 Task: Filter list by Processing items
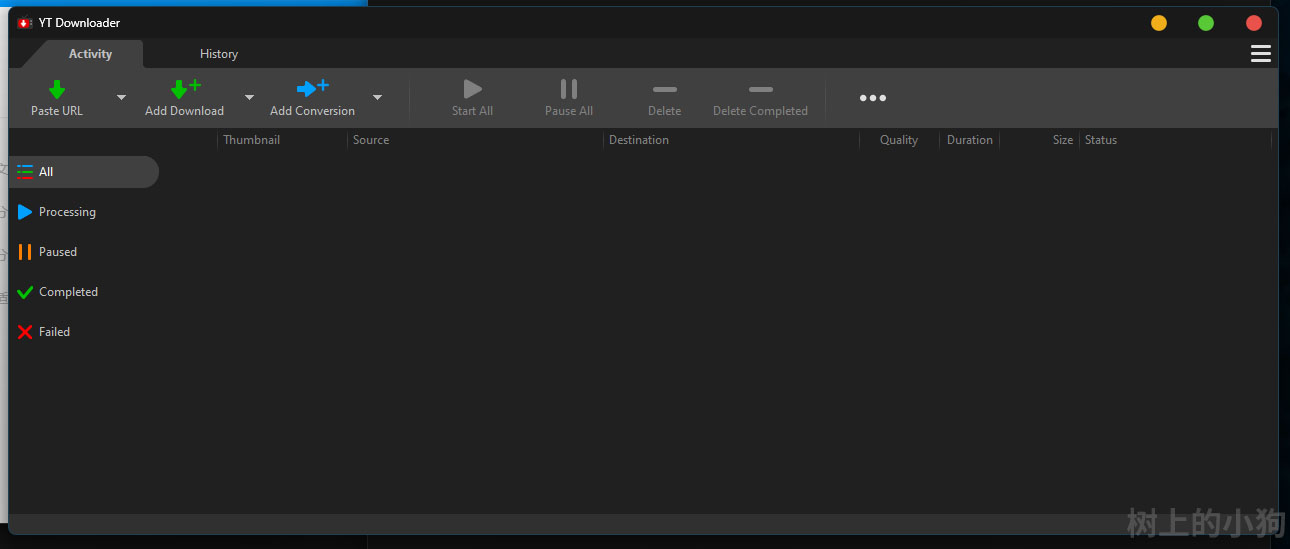pos(66,212)
